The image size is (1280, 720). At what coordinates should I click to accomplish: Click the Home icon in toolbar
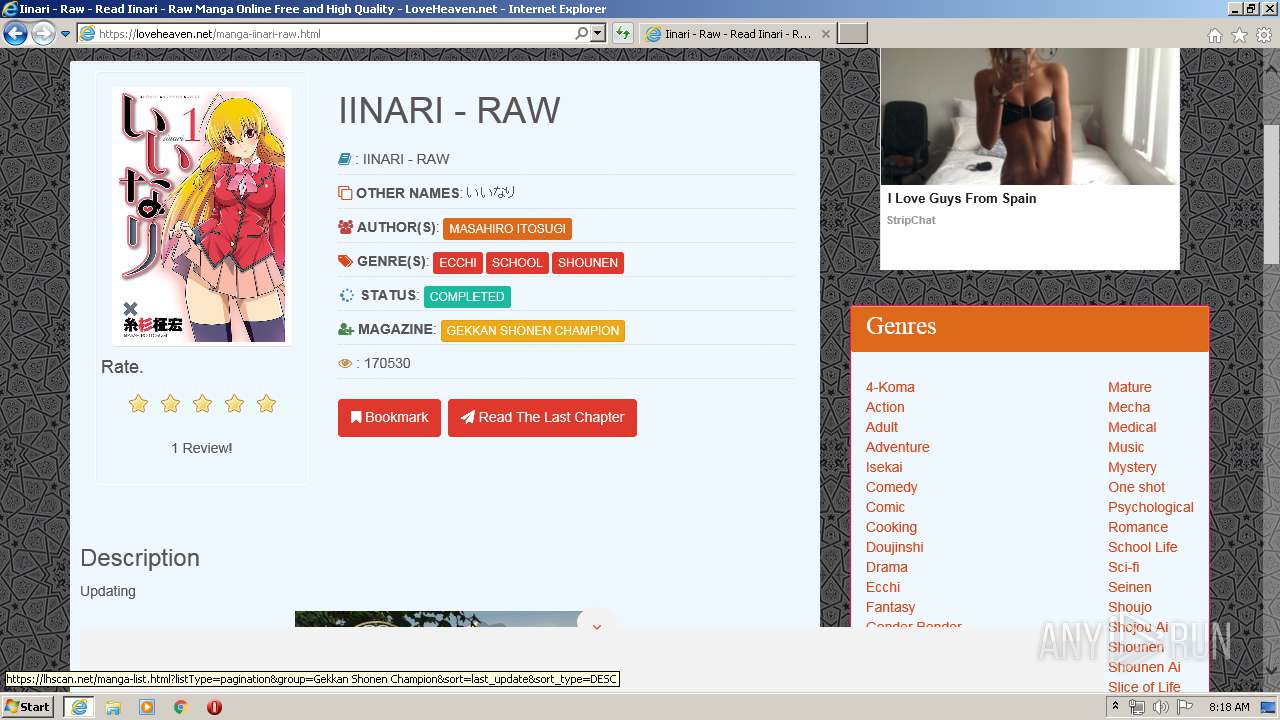(1214, 34)
